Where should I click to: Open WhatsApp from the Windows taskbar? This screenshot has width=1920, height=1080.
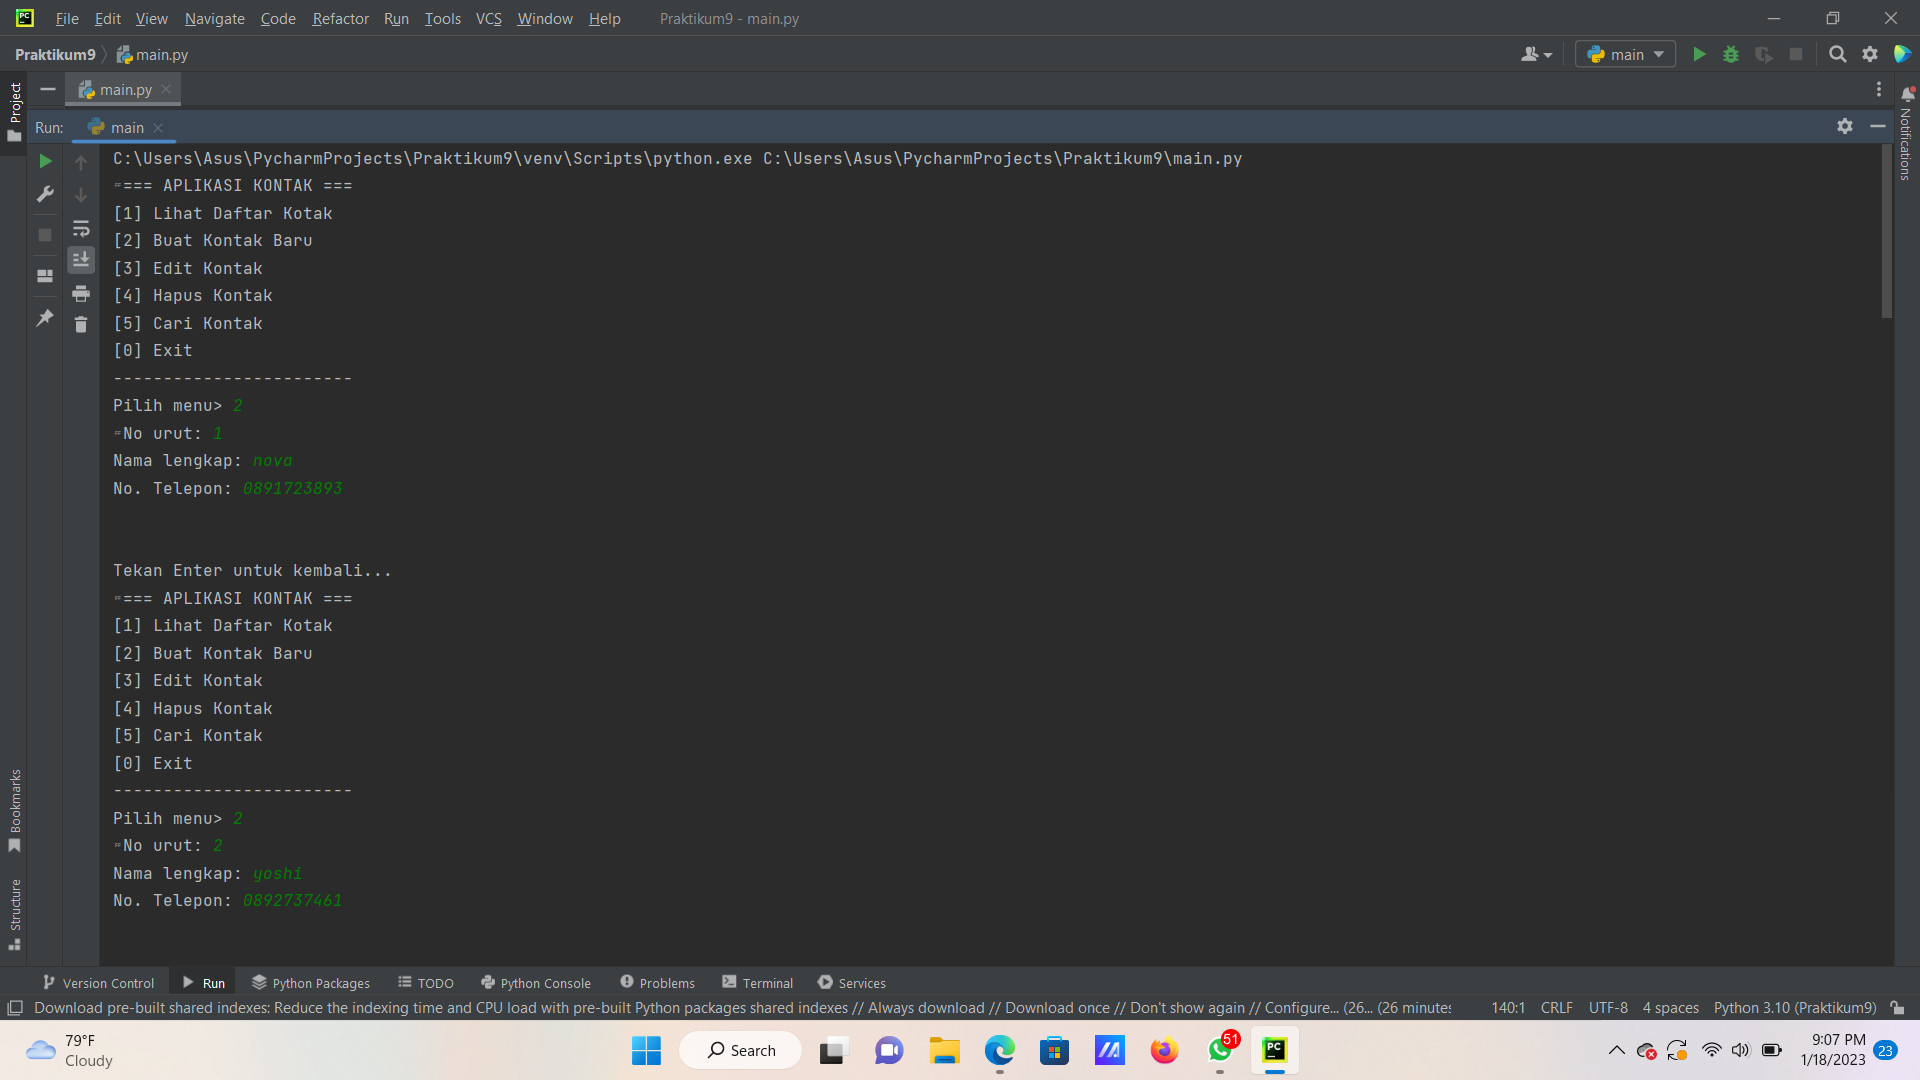pyautogui.click(x=1220, y=1050)
